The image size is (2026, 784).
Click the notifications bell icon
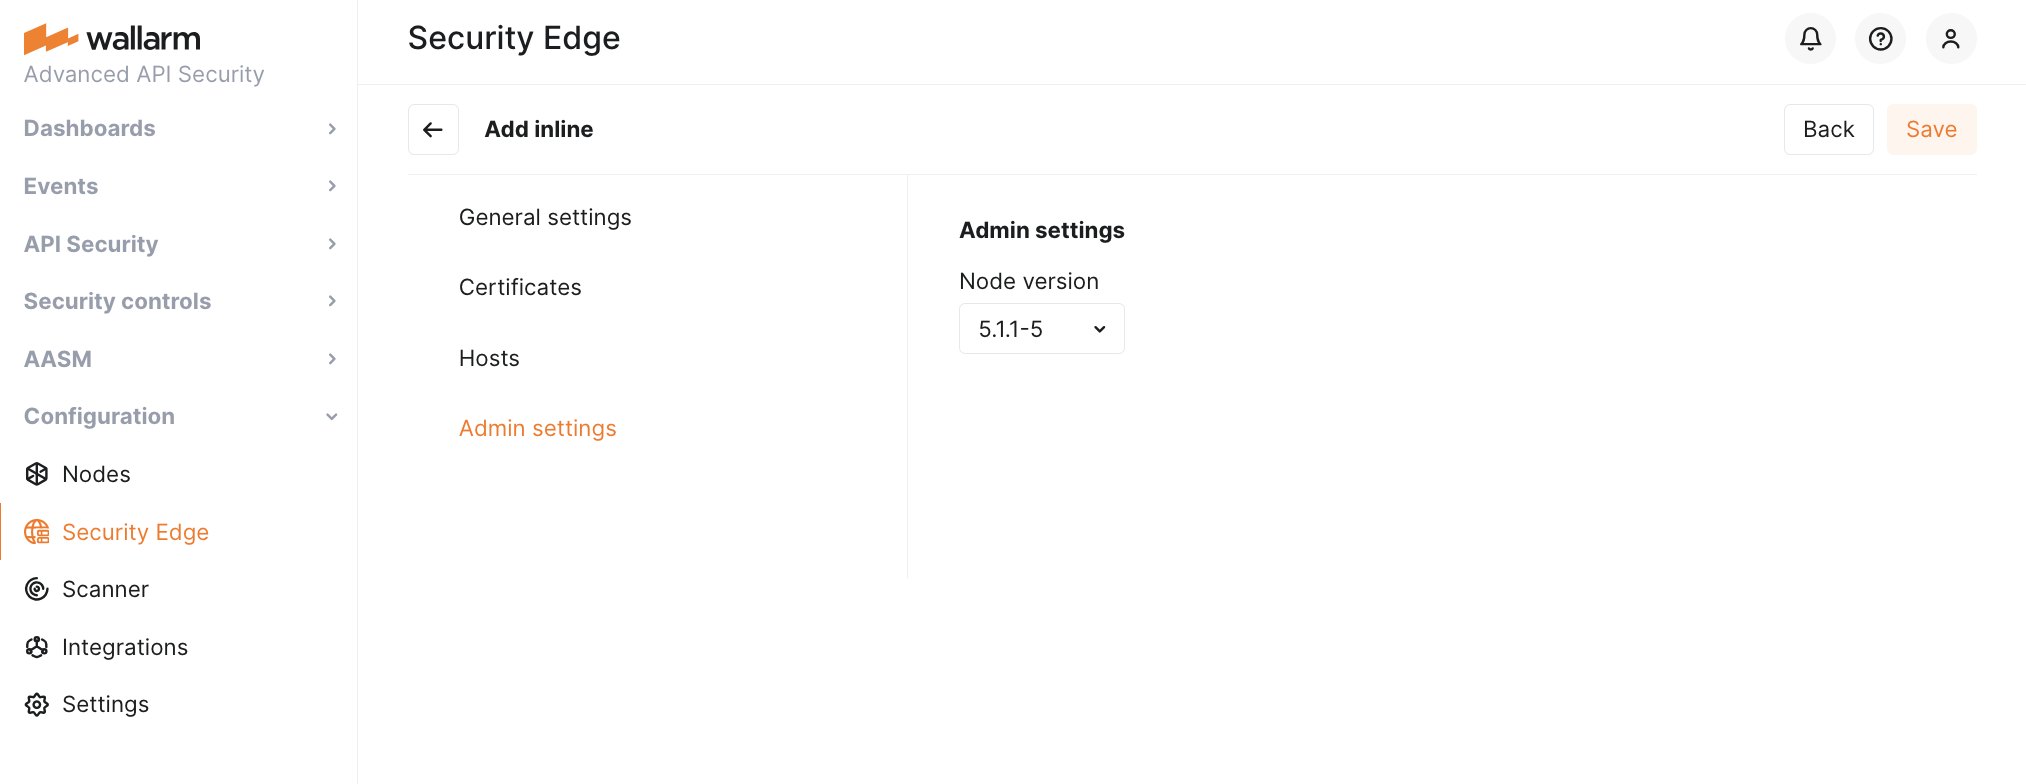tap(1810, 39)
